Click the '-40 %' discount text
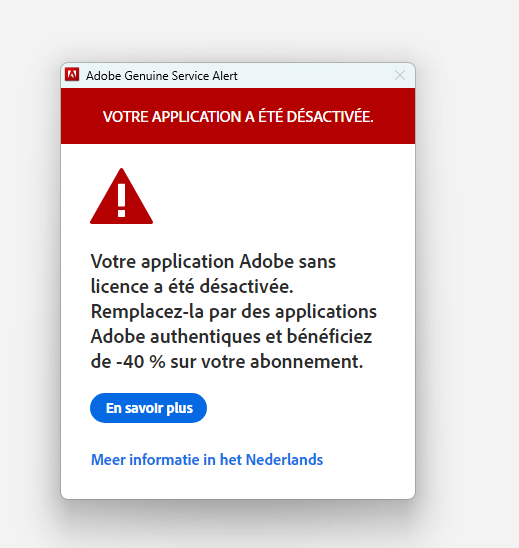 click(140, 361)
